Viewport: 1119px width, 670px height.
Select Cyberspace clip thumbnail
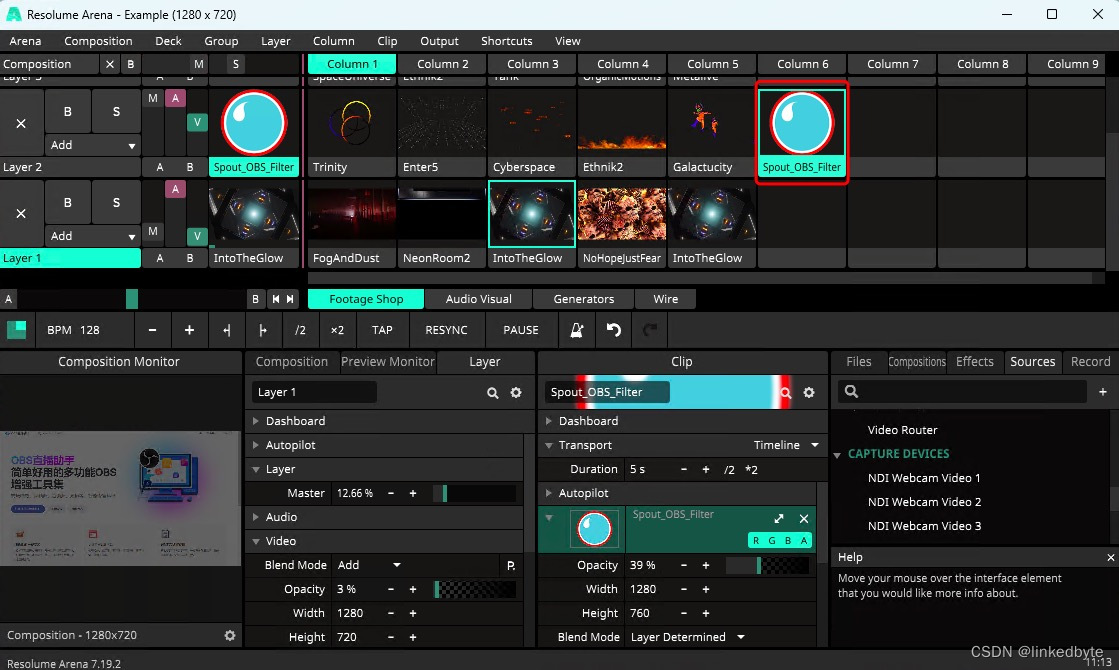pos(532,123)
